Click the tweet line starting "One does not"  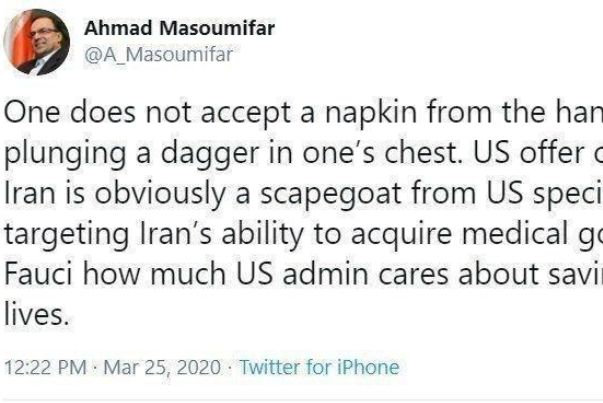point(300,115)
